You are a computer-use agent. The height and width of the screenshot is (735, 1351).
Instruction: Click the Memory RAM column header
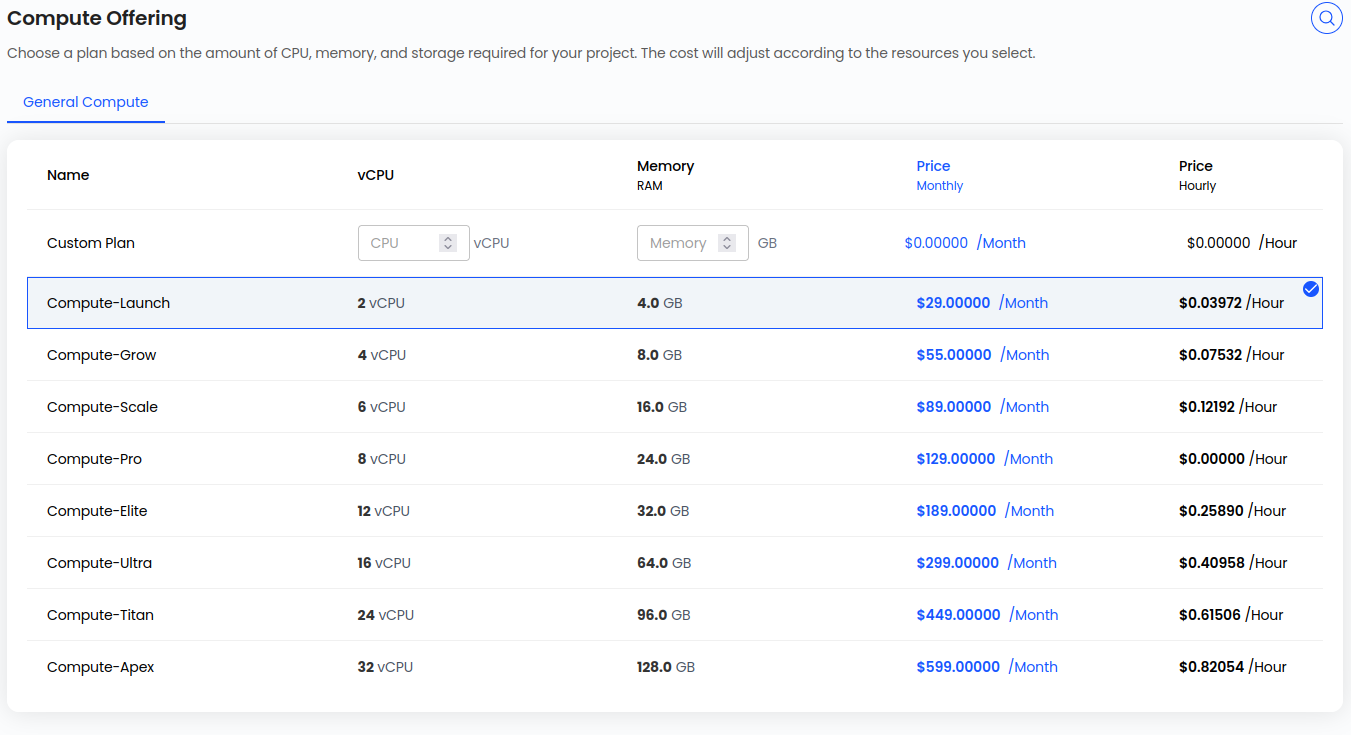(665, 175)
